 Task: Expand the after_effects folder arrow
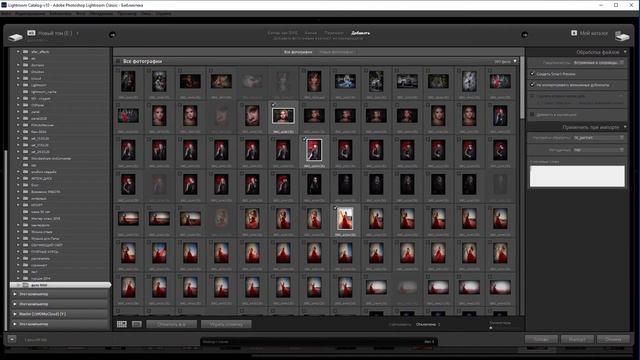click(18, 52)
